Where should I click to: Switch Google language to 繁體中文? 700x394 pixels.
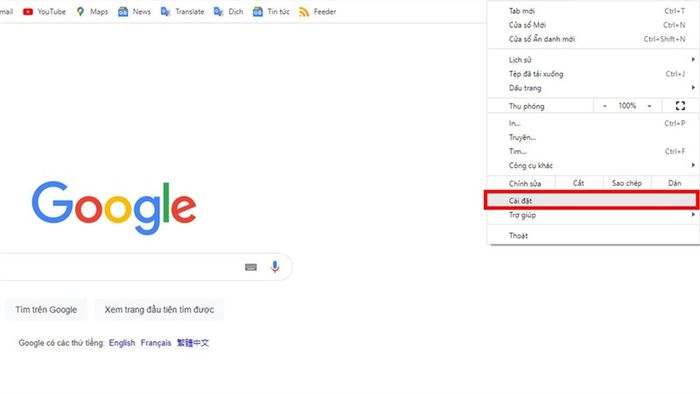tap(193, 343)
